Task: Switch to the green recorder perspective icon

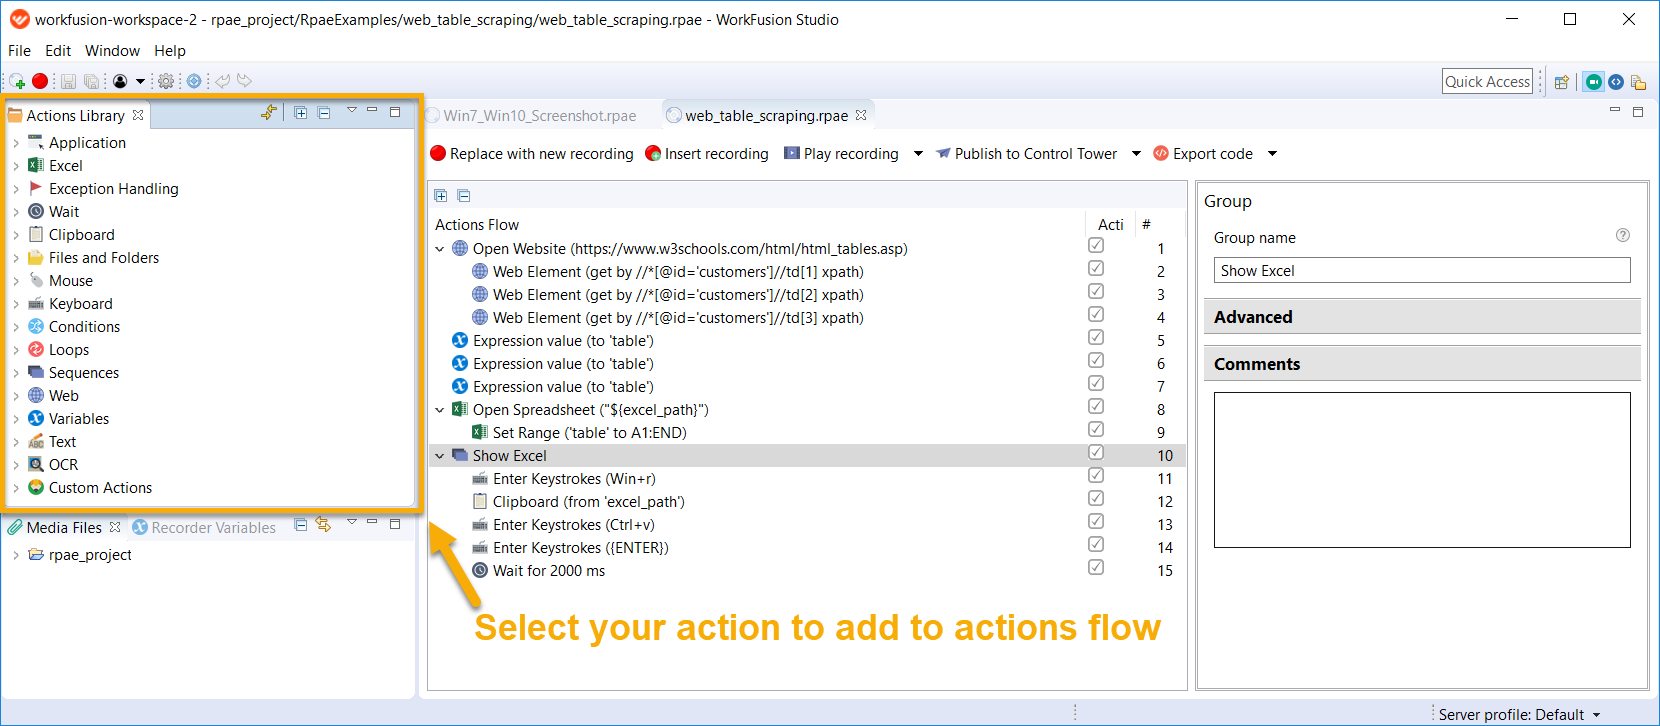Action: coord(1594,82)
